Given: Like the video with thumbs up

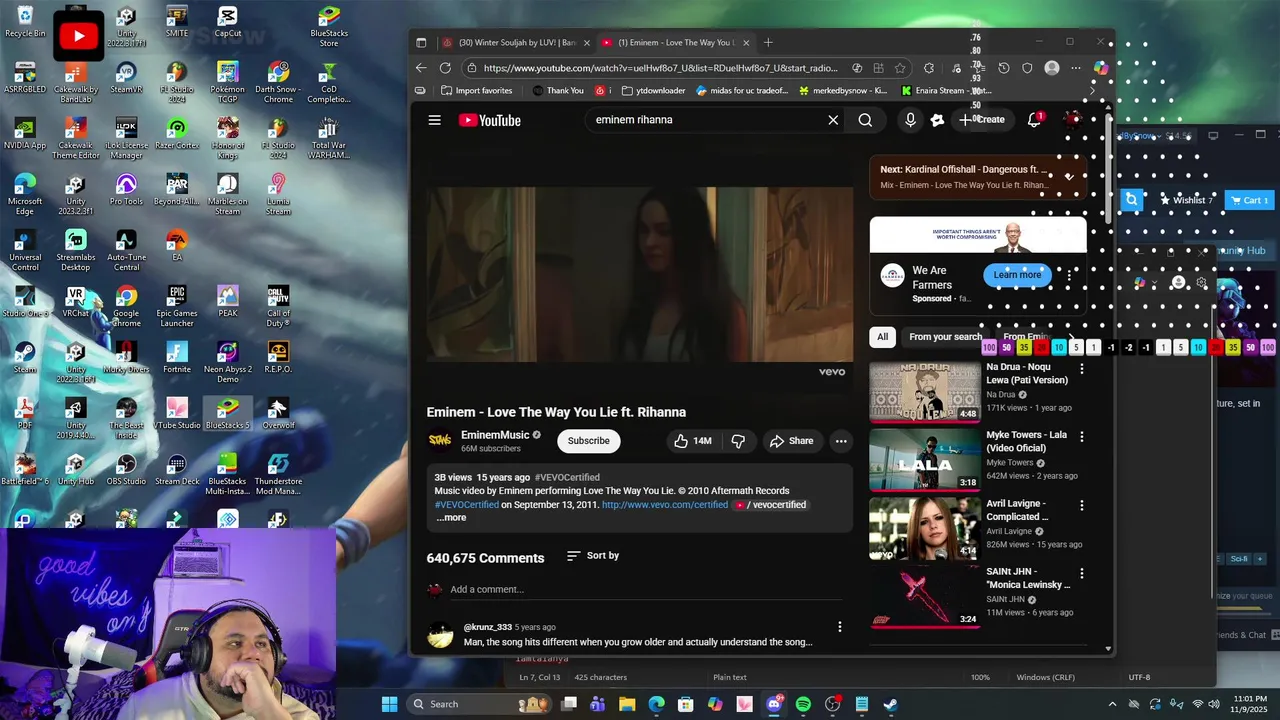Looking at the screenshot, I should 693,441.
